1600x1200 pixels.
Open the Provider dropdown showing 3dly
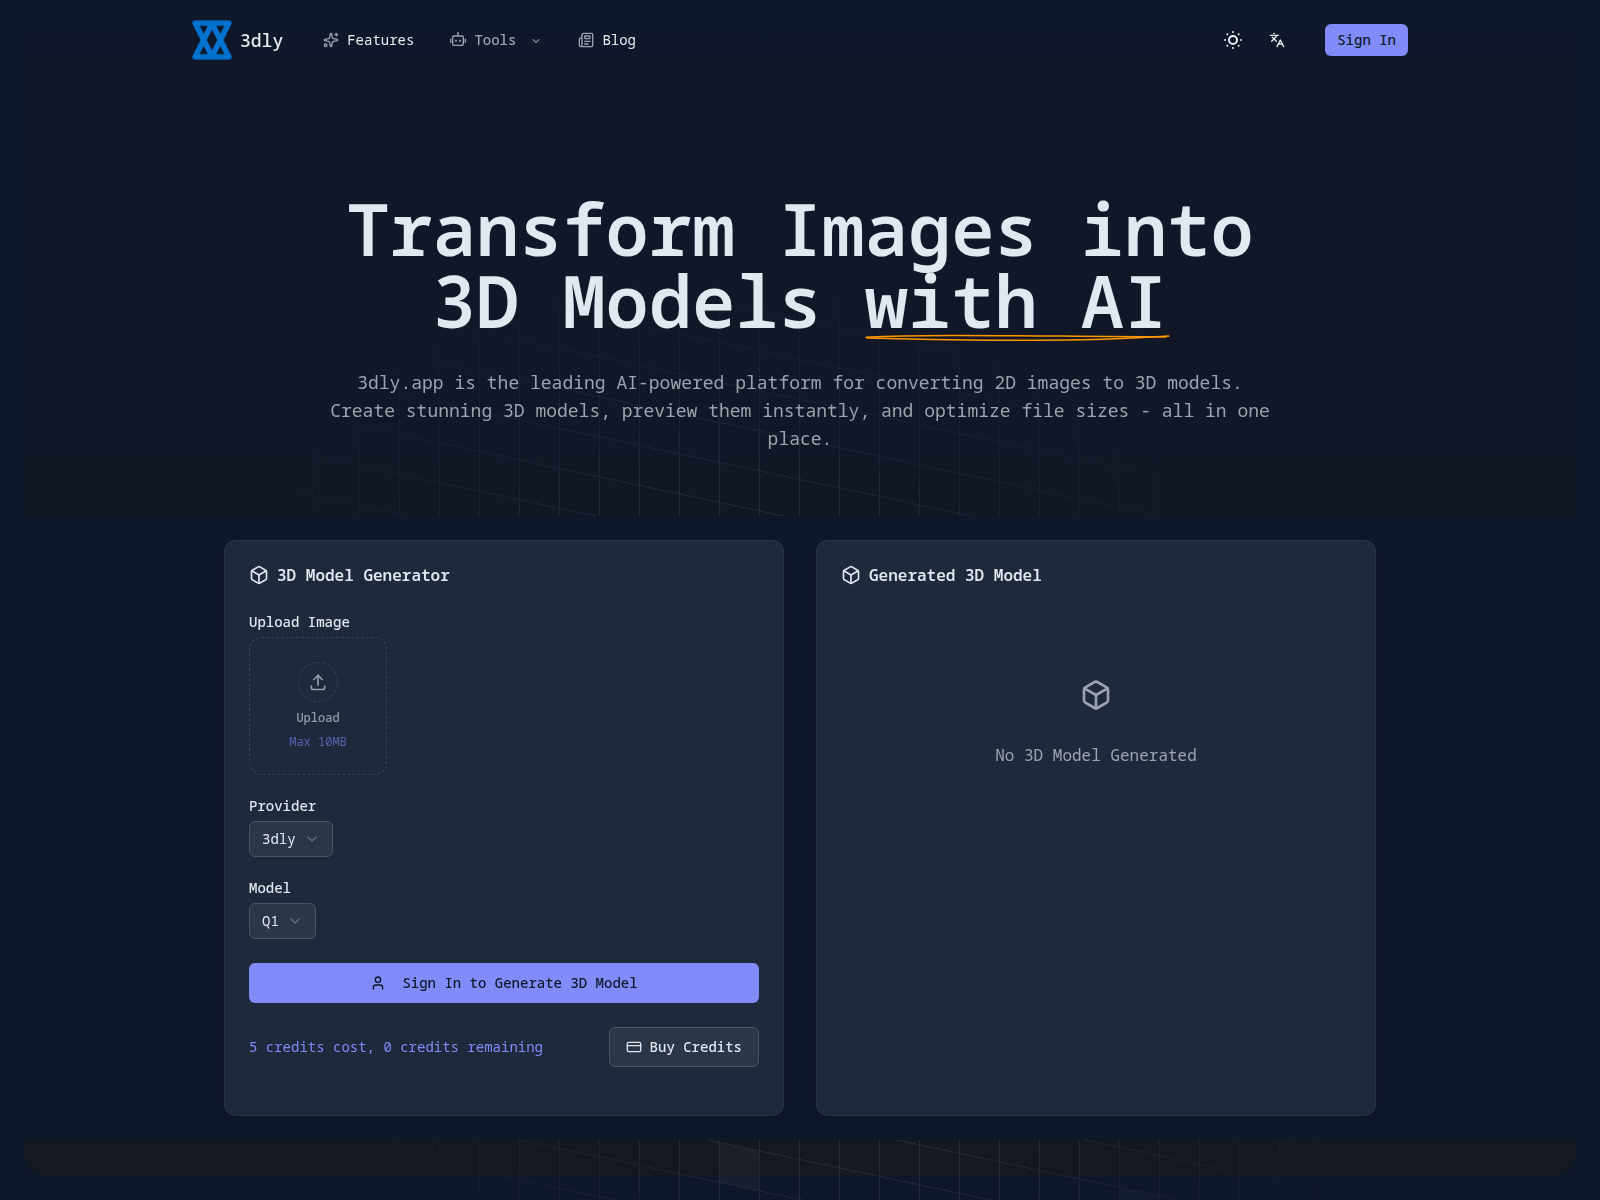coord(290,839)
